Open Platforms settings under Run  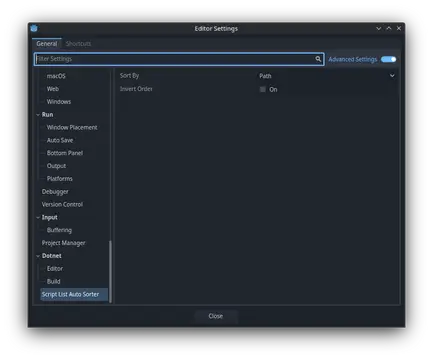pos(59,179)
